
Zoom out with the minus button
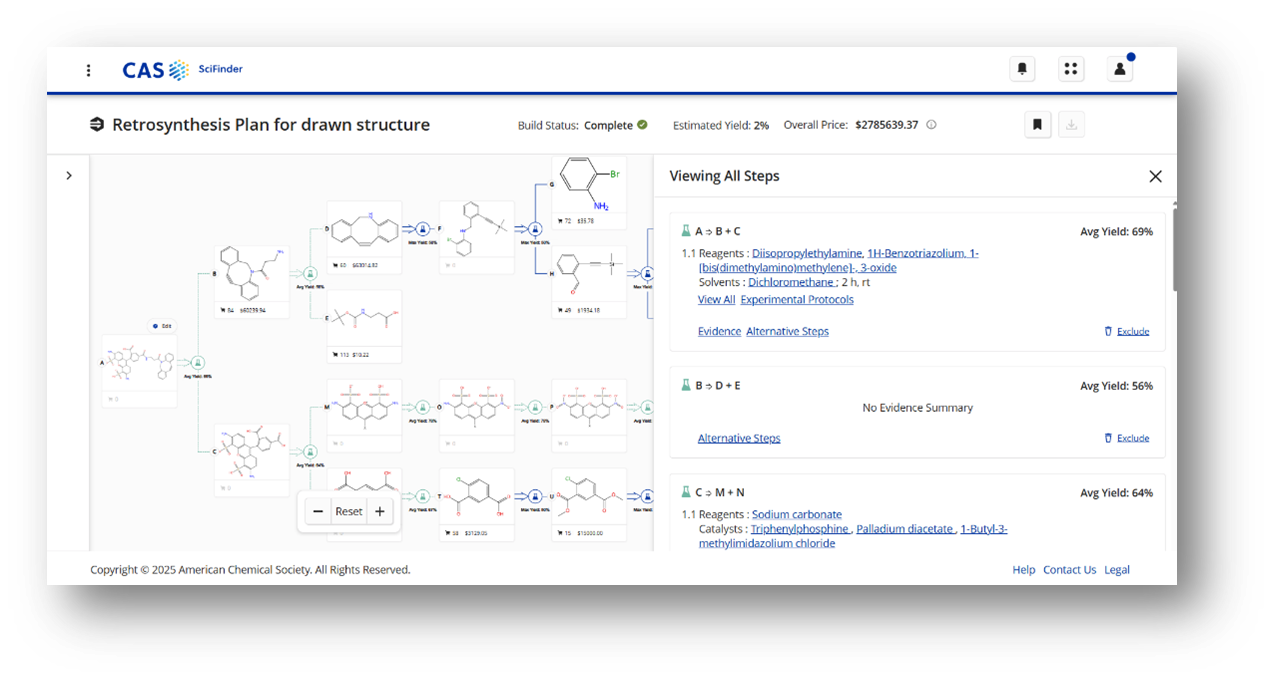(318, 511)
